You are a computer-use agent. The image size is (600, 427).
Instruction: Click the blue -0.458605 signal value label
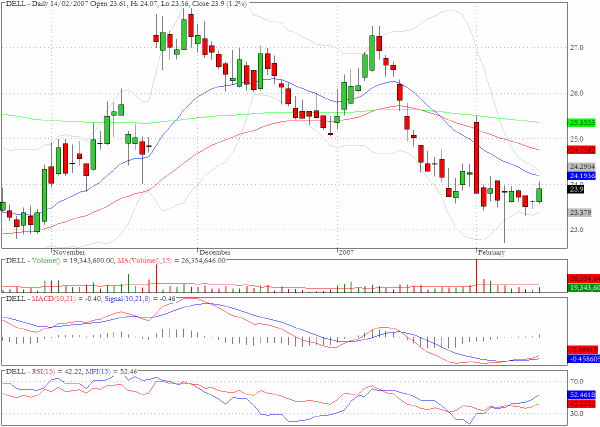pyautogui.click(x=582, y=359)
